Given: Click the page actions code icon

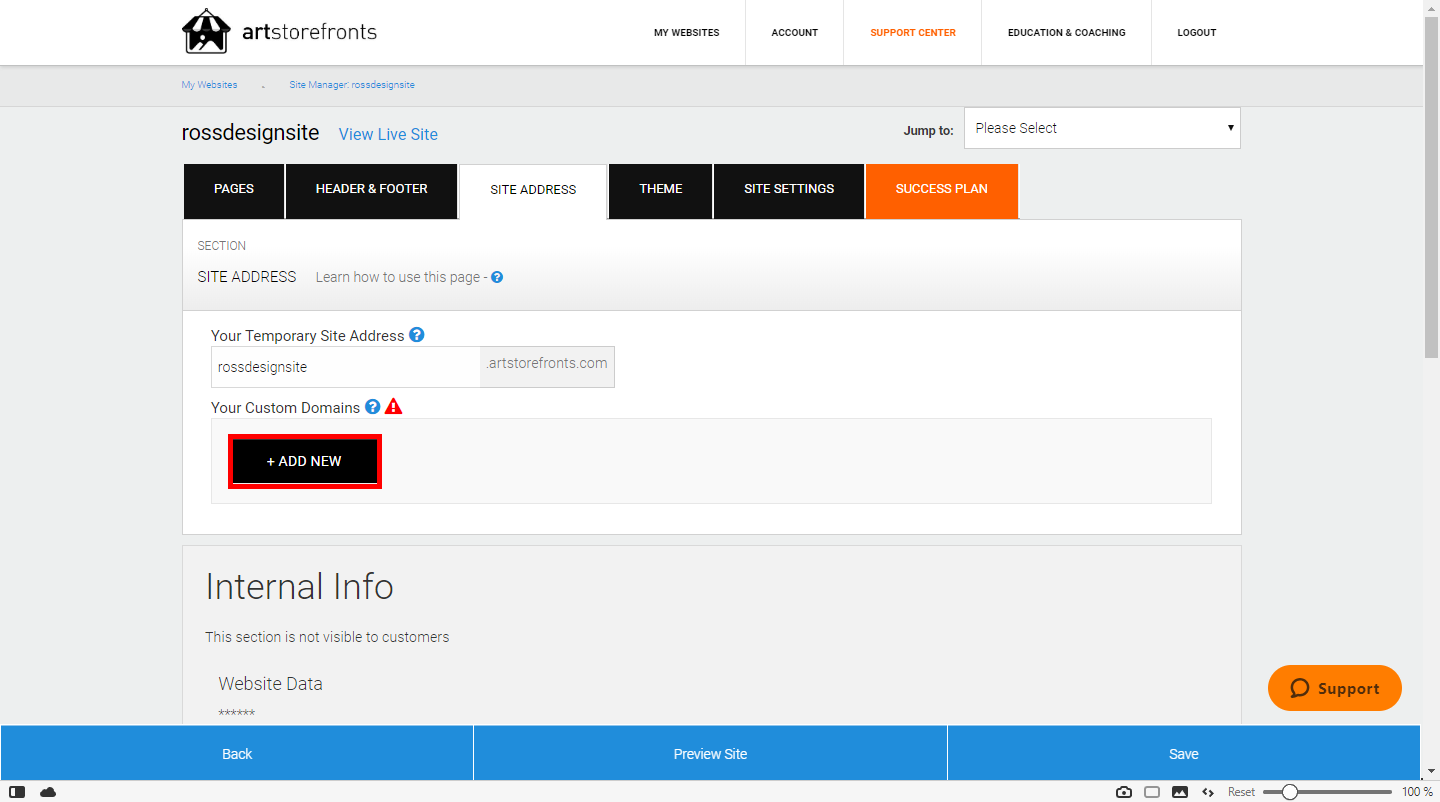Looking at the screenshot, I should point(1208,792).
